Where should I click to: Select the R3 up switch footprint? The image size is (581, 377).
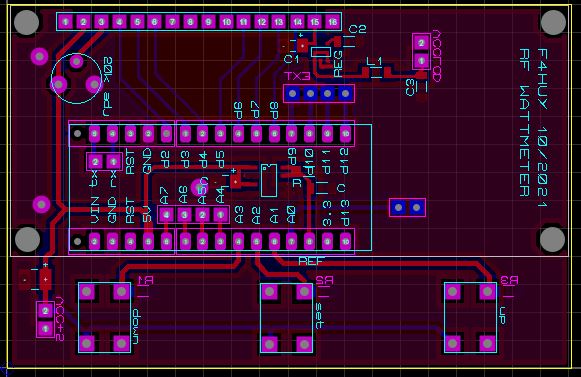[x=470, y=318]
